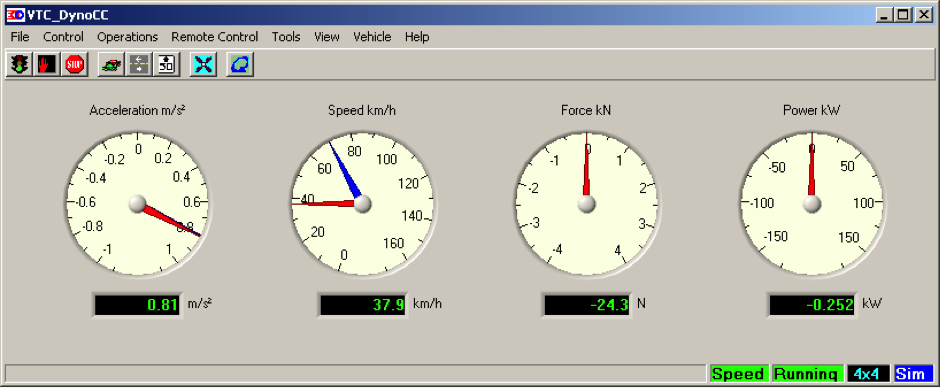Click the Force kN gauge title label
The image size is (941, 388).
pos(586,110)
